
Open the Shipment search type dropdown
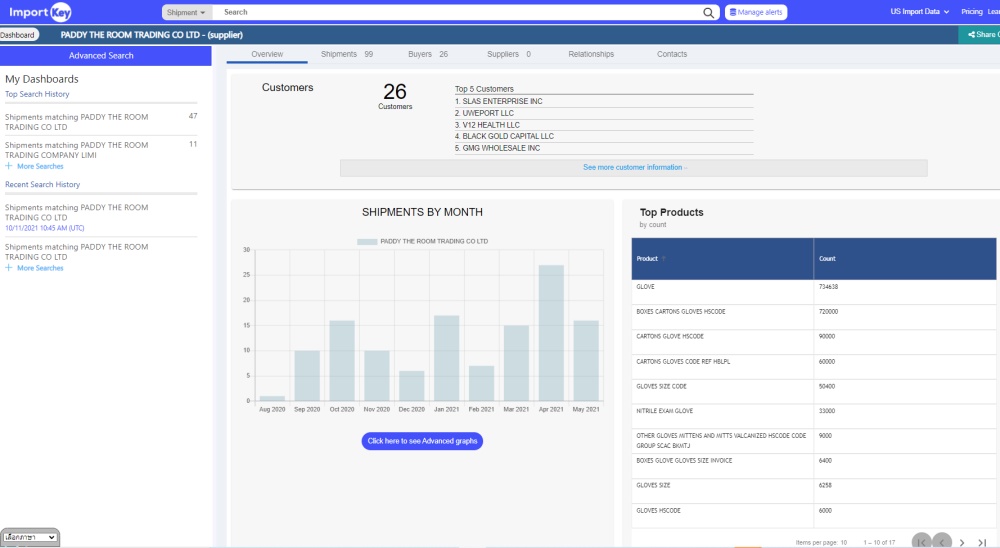(187, 12)
